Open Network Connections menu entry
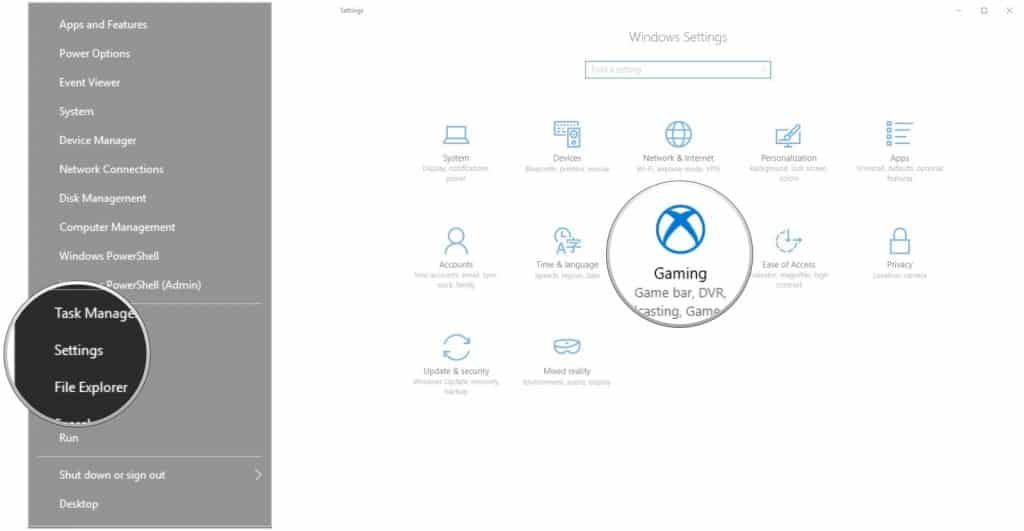This screenshot has height=531, width=1024. [x=111, y=169]
